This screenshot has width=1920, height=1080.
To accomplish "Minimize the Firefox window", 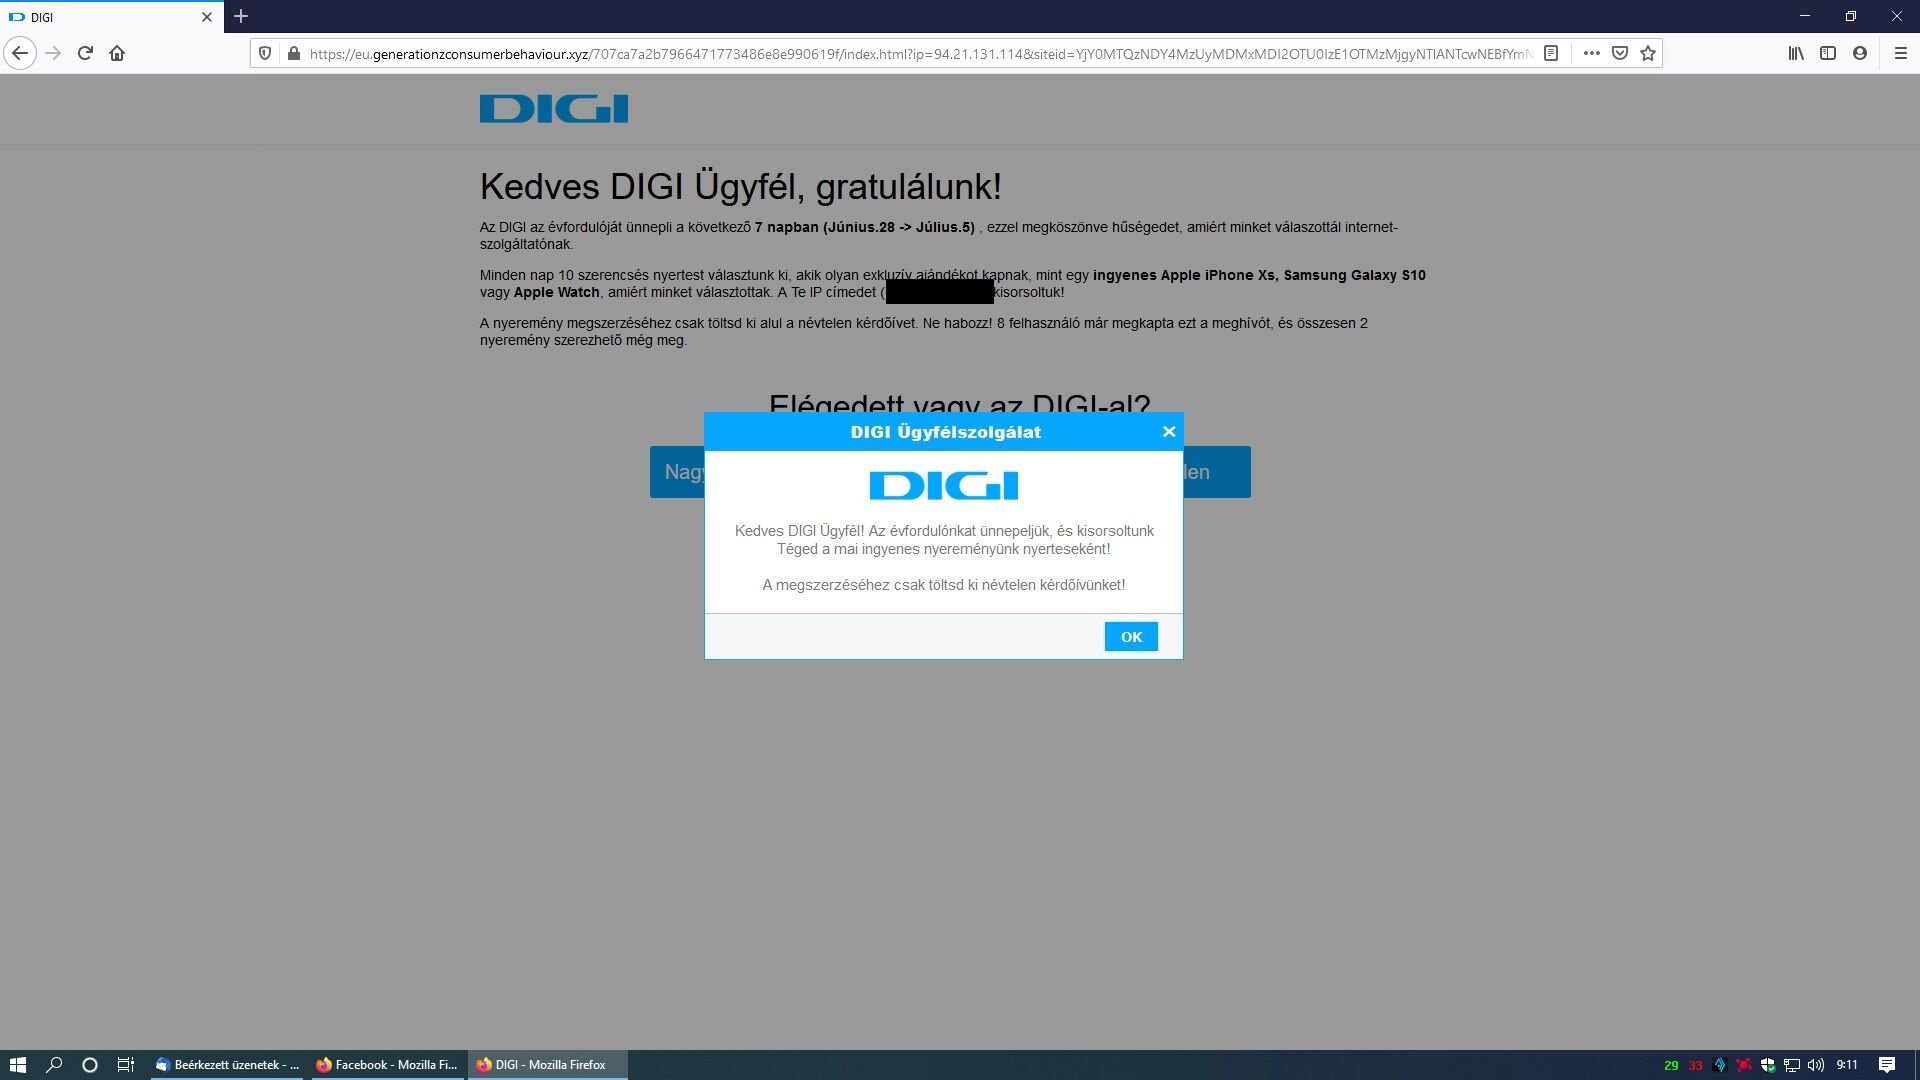I will pos(1805,16).
